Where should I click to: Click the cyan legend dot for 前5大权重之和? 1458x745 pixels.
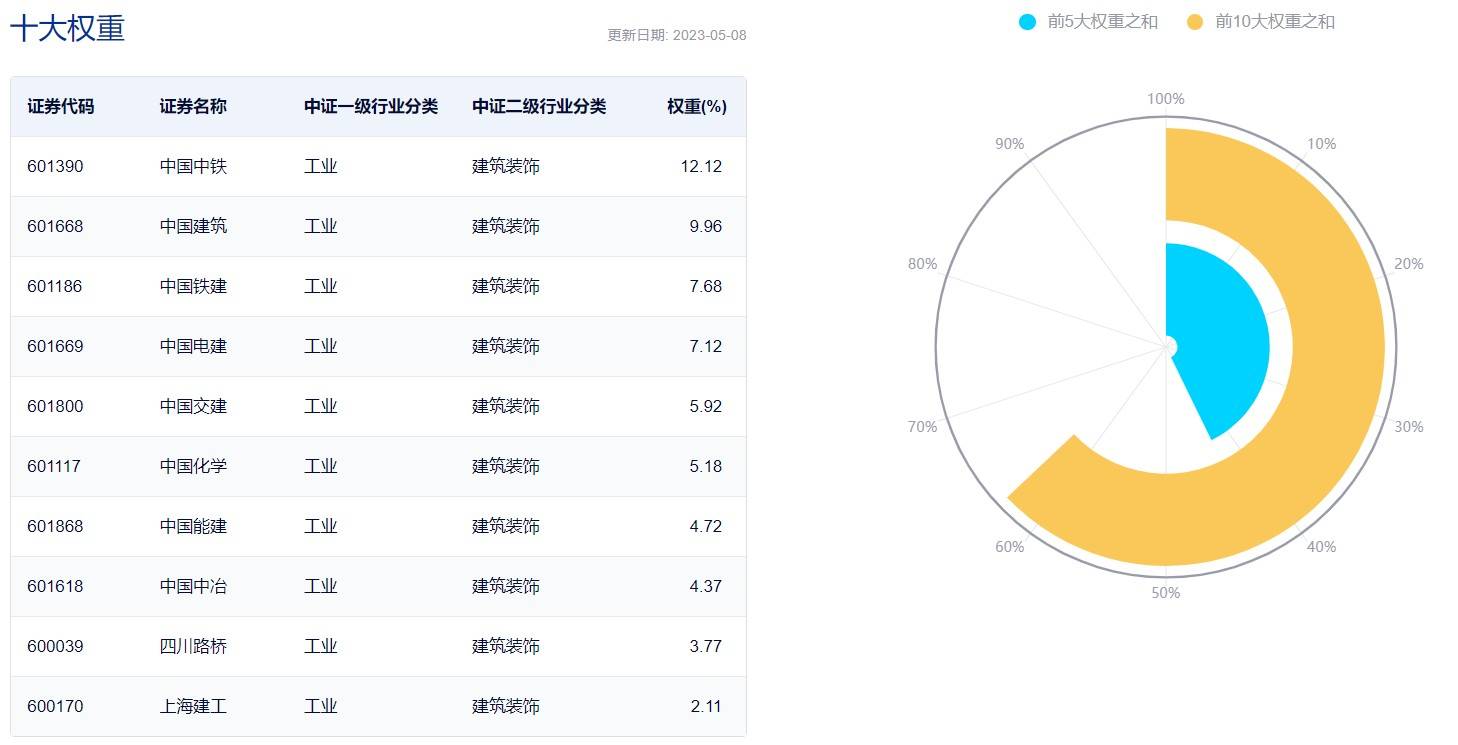point(1028,22)
